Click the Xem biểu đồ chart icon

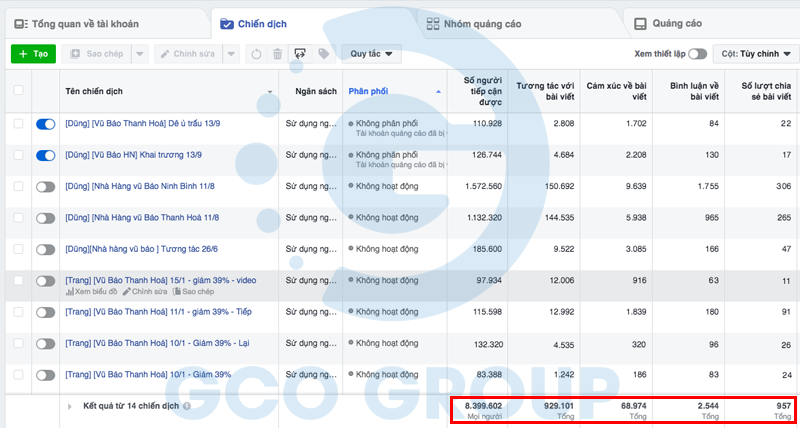(x=69, y=292)
